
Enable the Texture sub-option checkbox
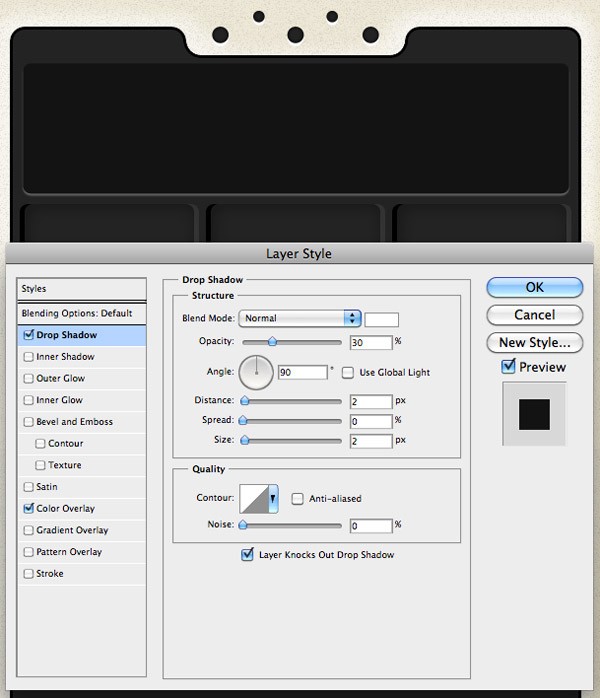pos(40,465)
